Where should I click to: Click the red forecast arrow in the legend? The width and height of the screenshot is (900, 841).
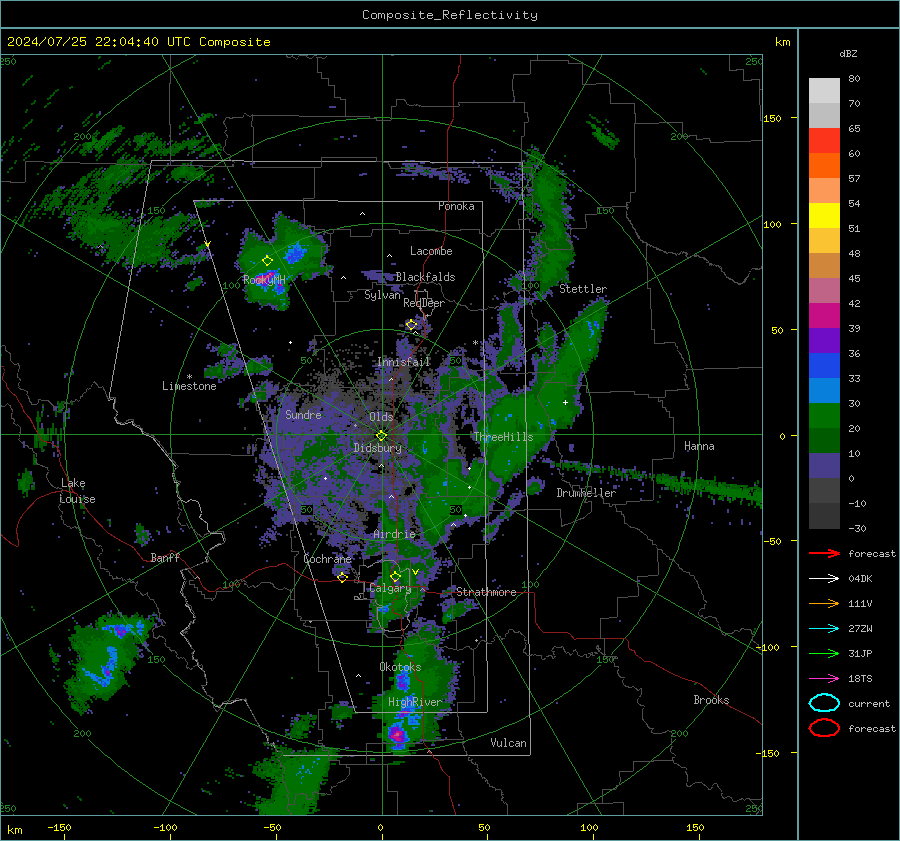[824, 553]
